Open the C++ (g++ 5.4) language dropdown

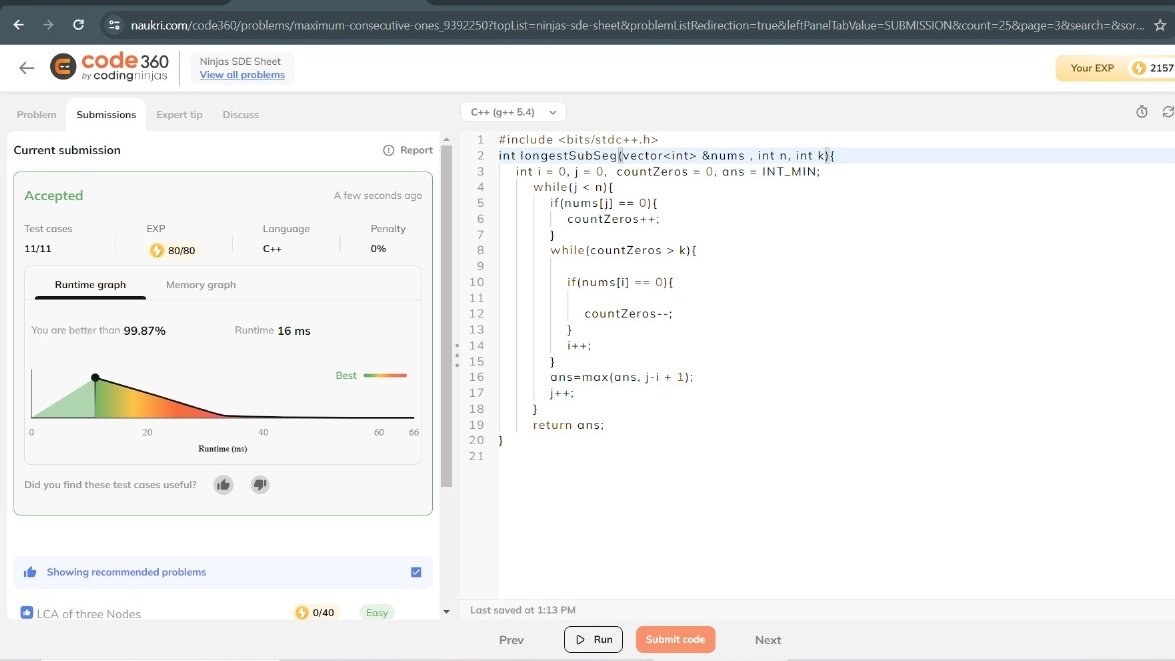511,112
